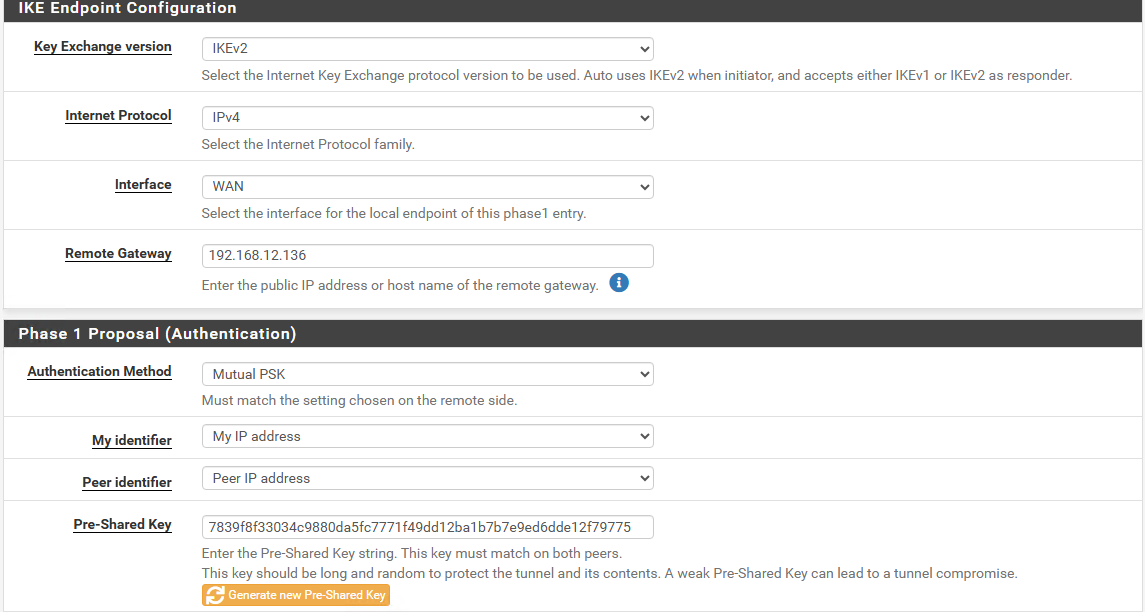Image resolution: width=1145 pixels, height=612 pixels.
Task: Click 'Select the interface for the local endpoint' text
Action: pyautogui.click(x=394, y=213)
